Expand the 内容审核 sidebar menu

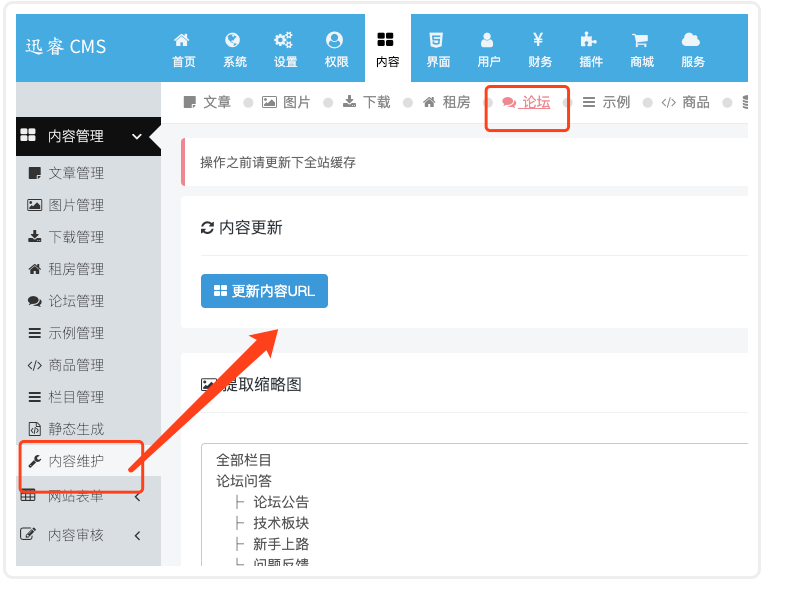(137, 535)
